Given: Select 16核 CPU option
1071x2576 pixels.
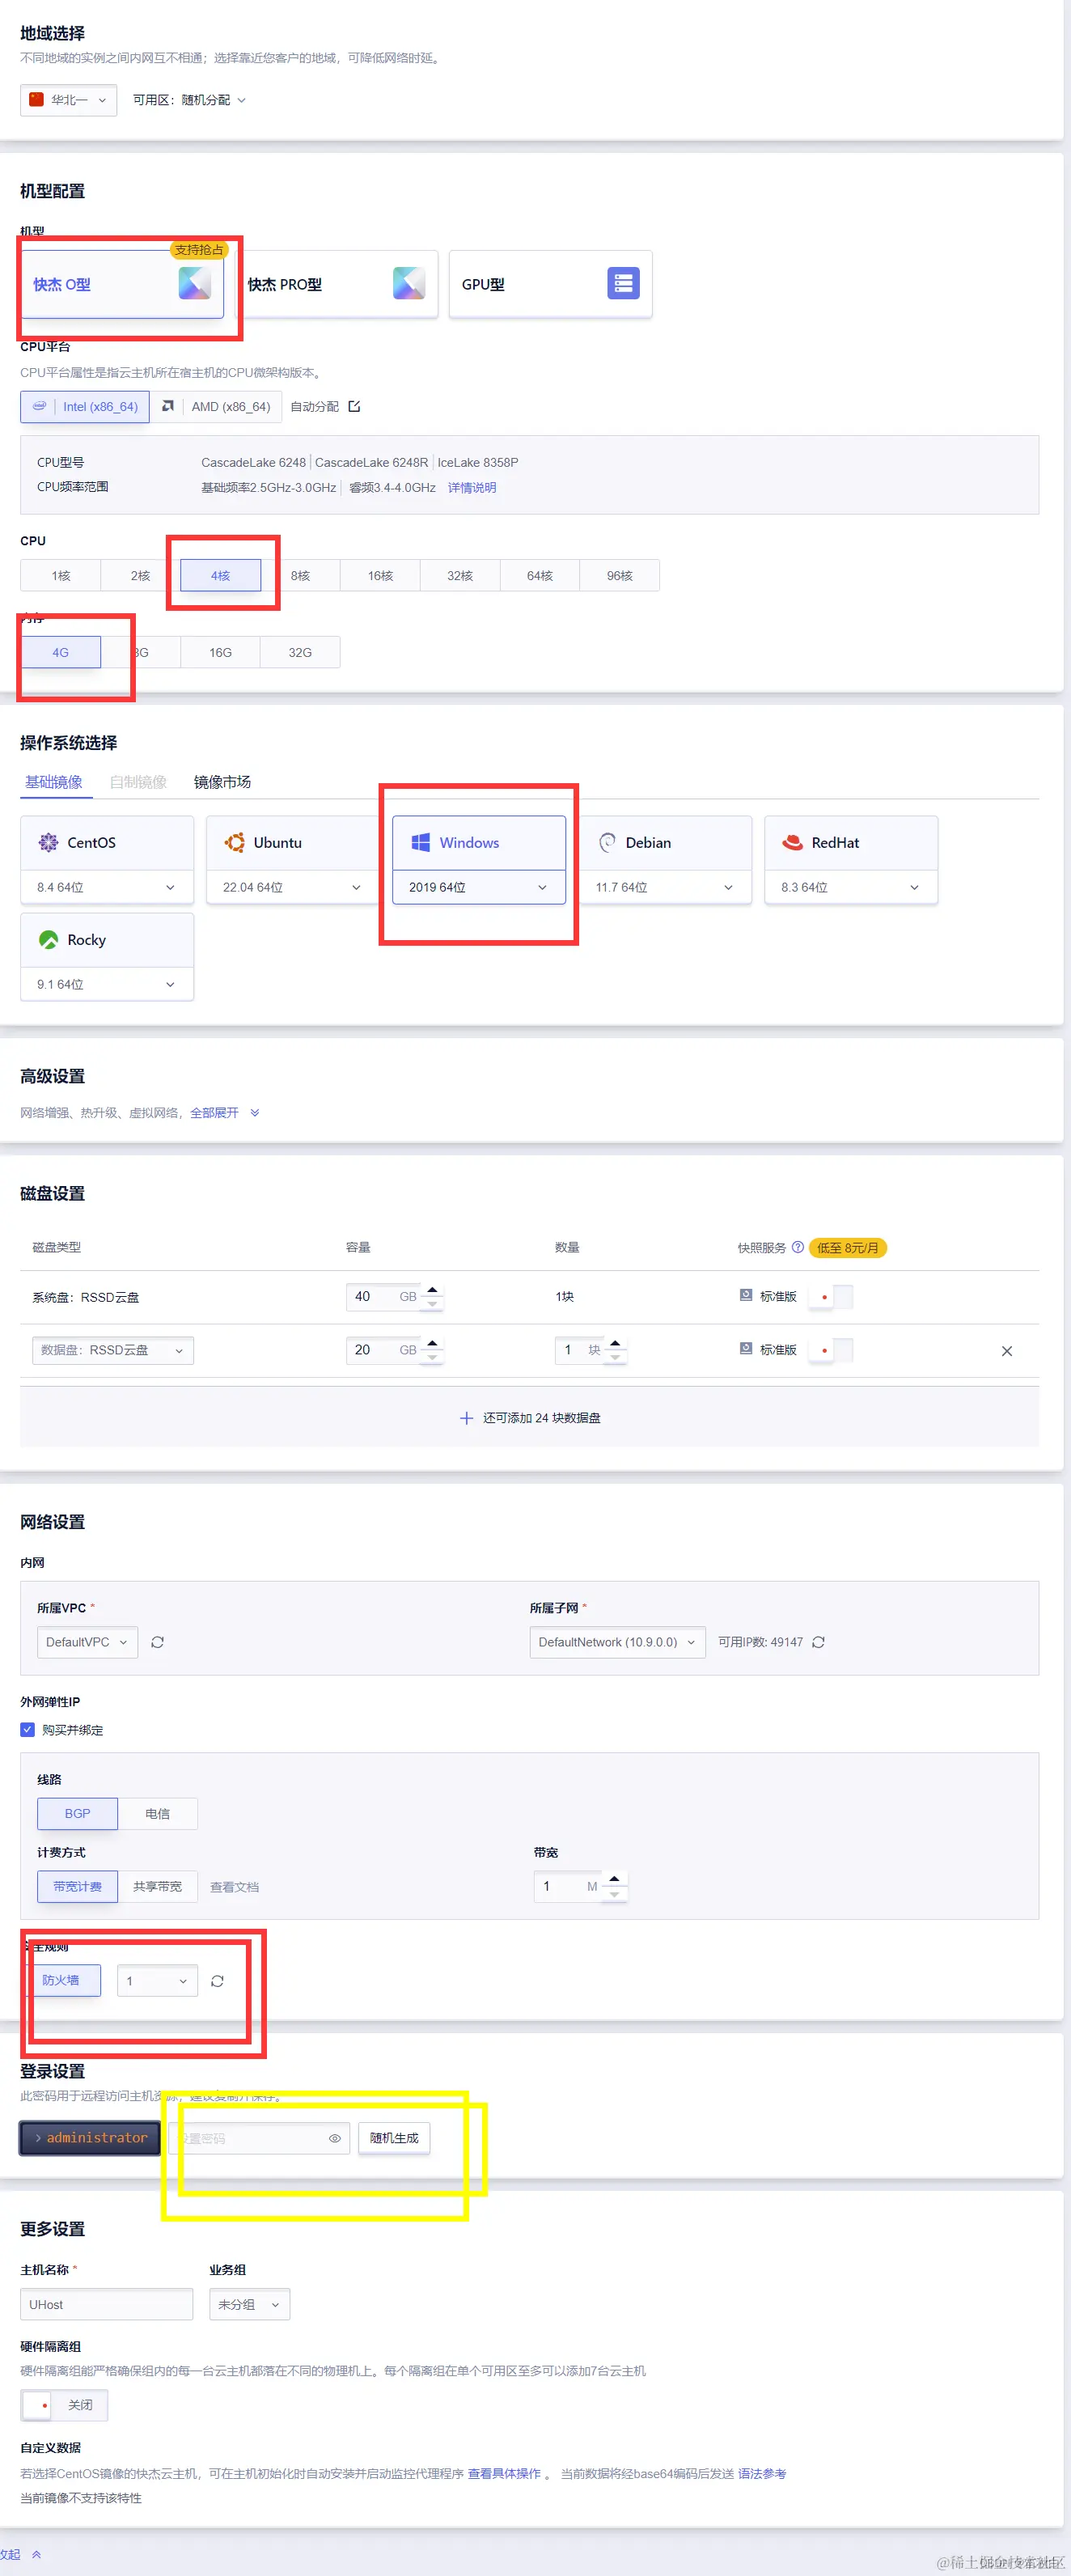Looking at the screenshot, I should tap(380, 576).
